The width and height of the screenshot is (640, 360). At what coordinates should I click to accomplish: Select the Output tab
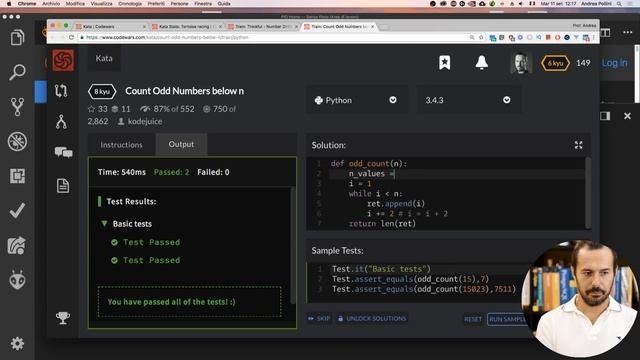181,144
